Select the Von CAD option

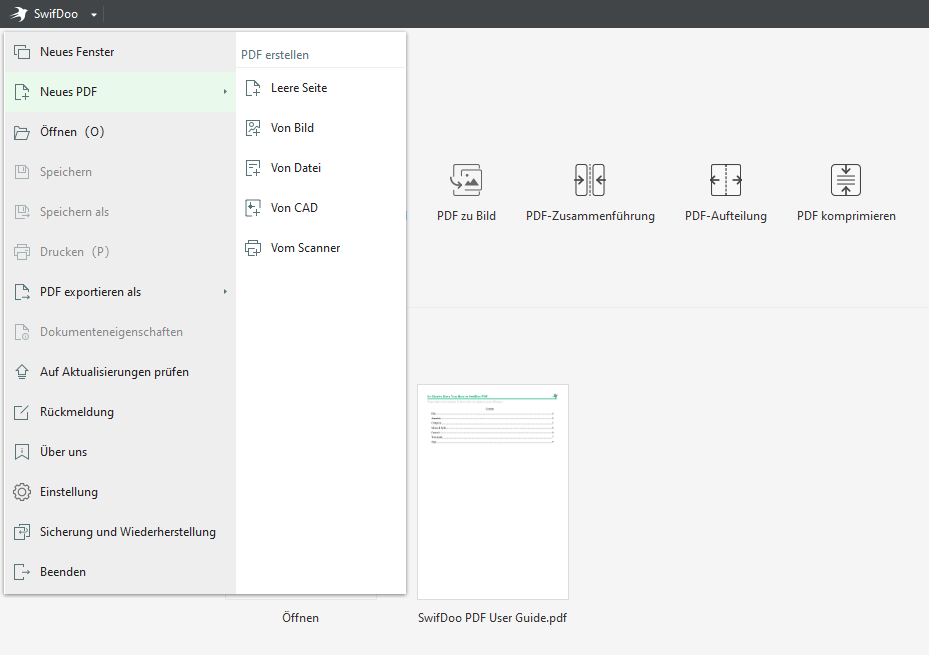[321, 208]
